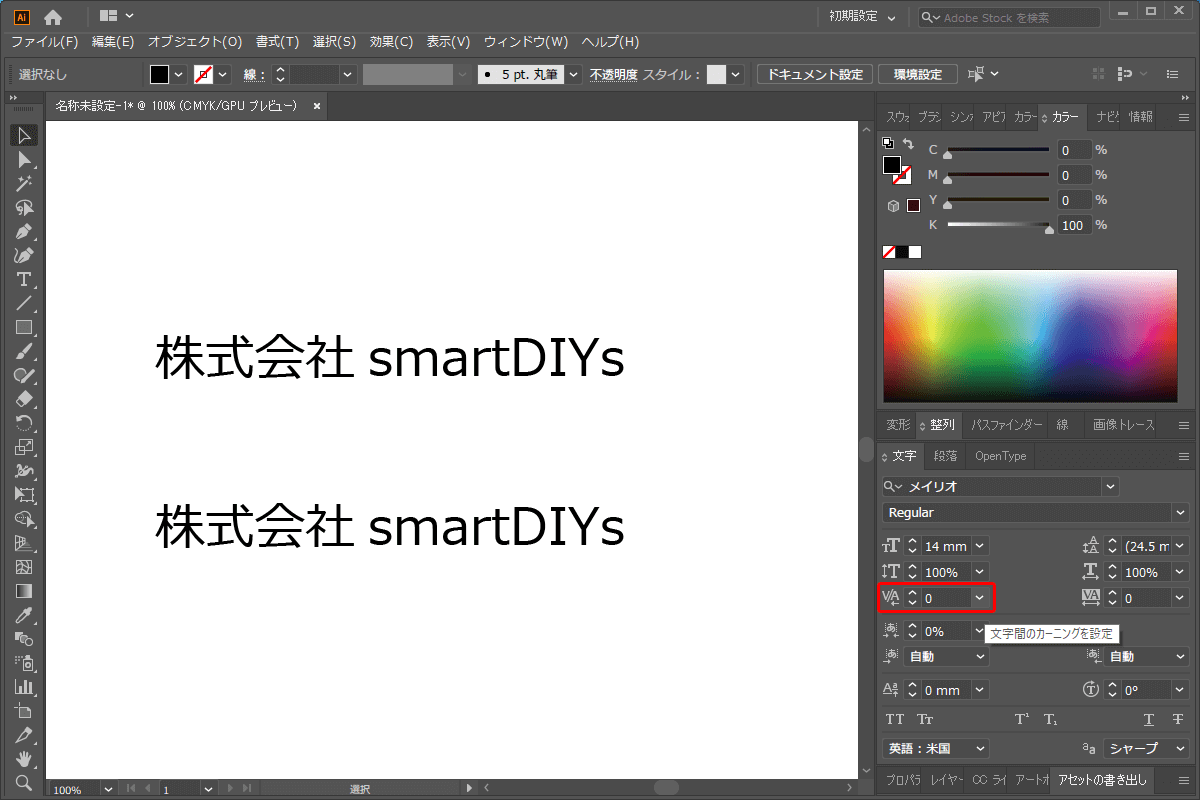This screenshot has width=1200, height=800.
Task: Toggle Underline text style
Action: [1150, 720]
